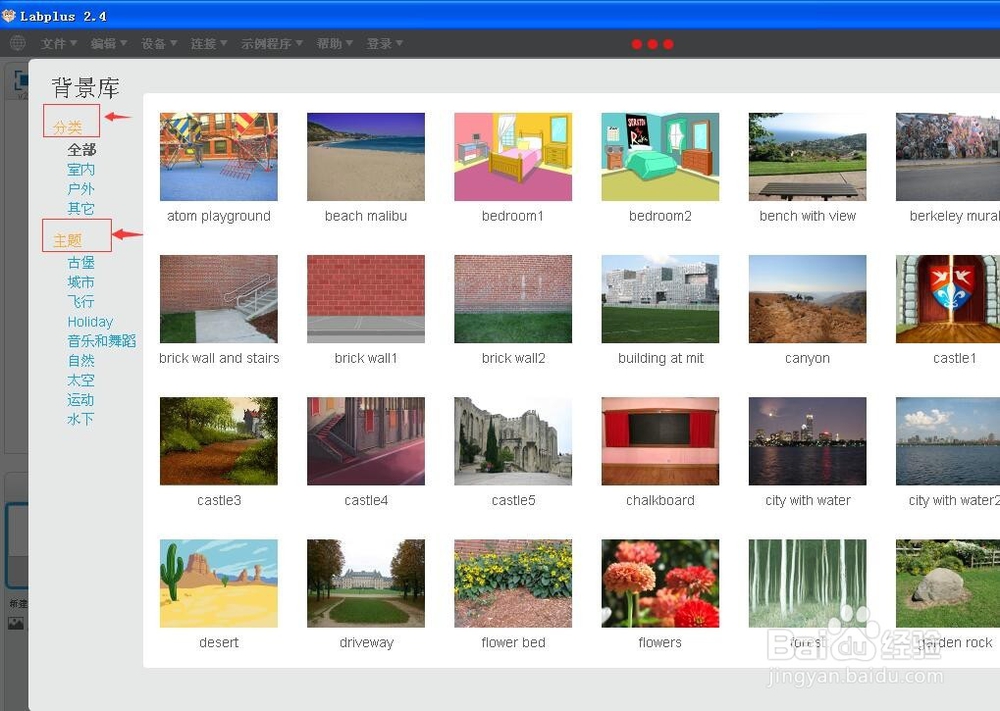Select the 音乐和舞蹈 theme

[x=102, y=341]
